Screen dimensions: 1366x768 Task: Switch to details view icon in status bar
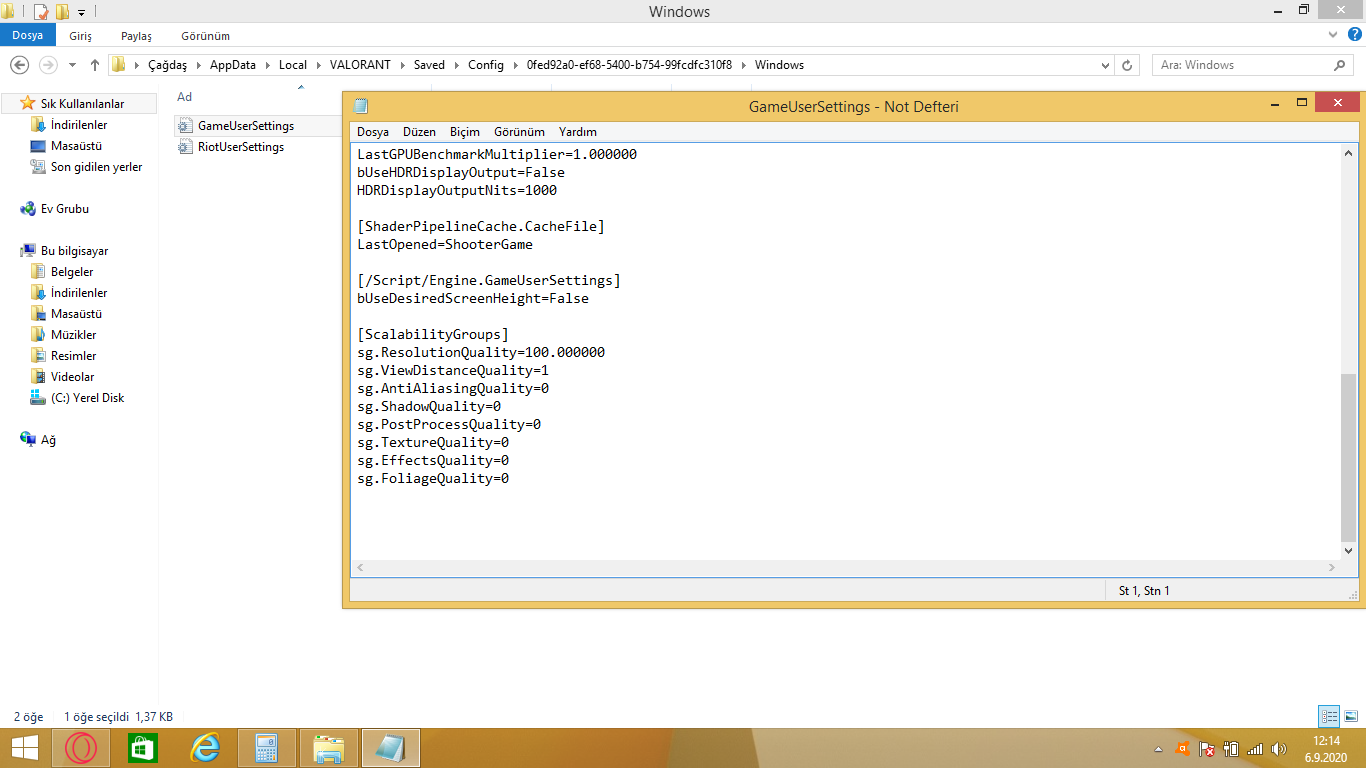click(1329, 716)
